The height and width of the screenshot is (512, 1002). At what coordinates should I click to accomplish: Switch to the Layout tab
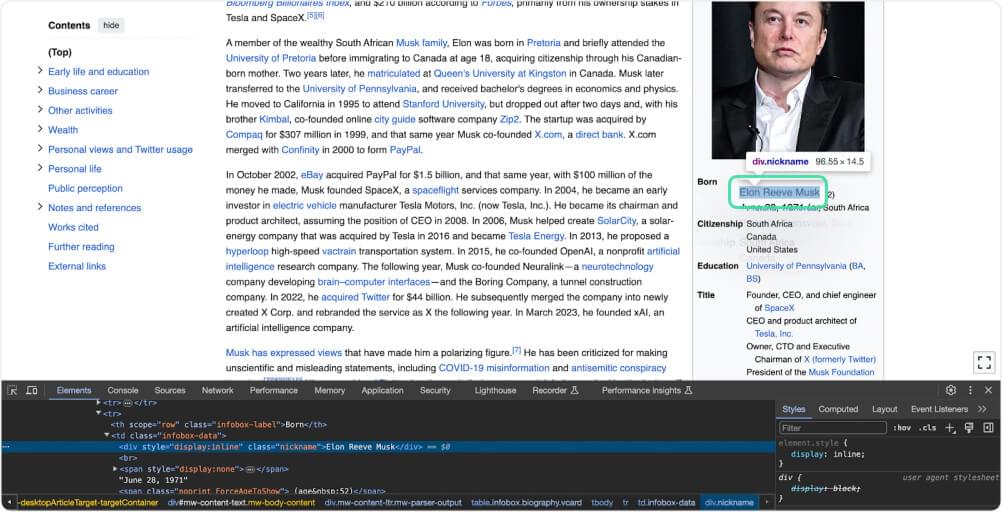[x=884, y=409]
